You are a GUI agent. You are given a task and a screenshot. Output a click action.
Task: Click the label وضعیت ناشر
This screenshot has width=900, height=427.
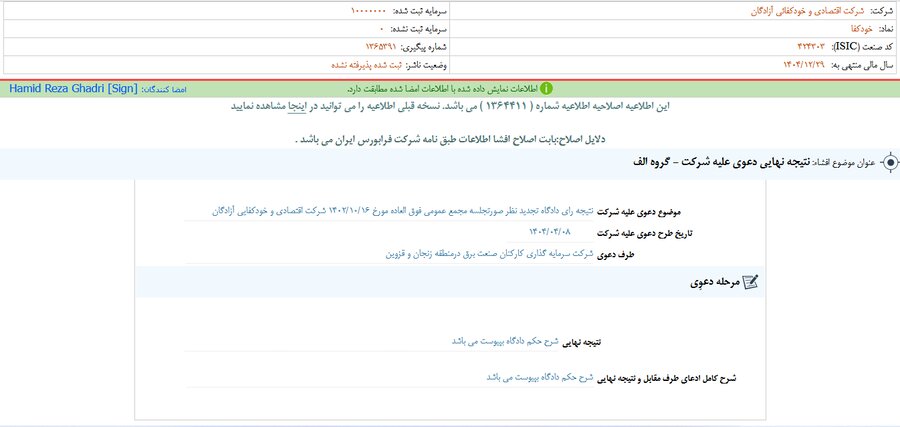click(x=426, y=65)
